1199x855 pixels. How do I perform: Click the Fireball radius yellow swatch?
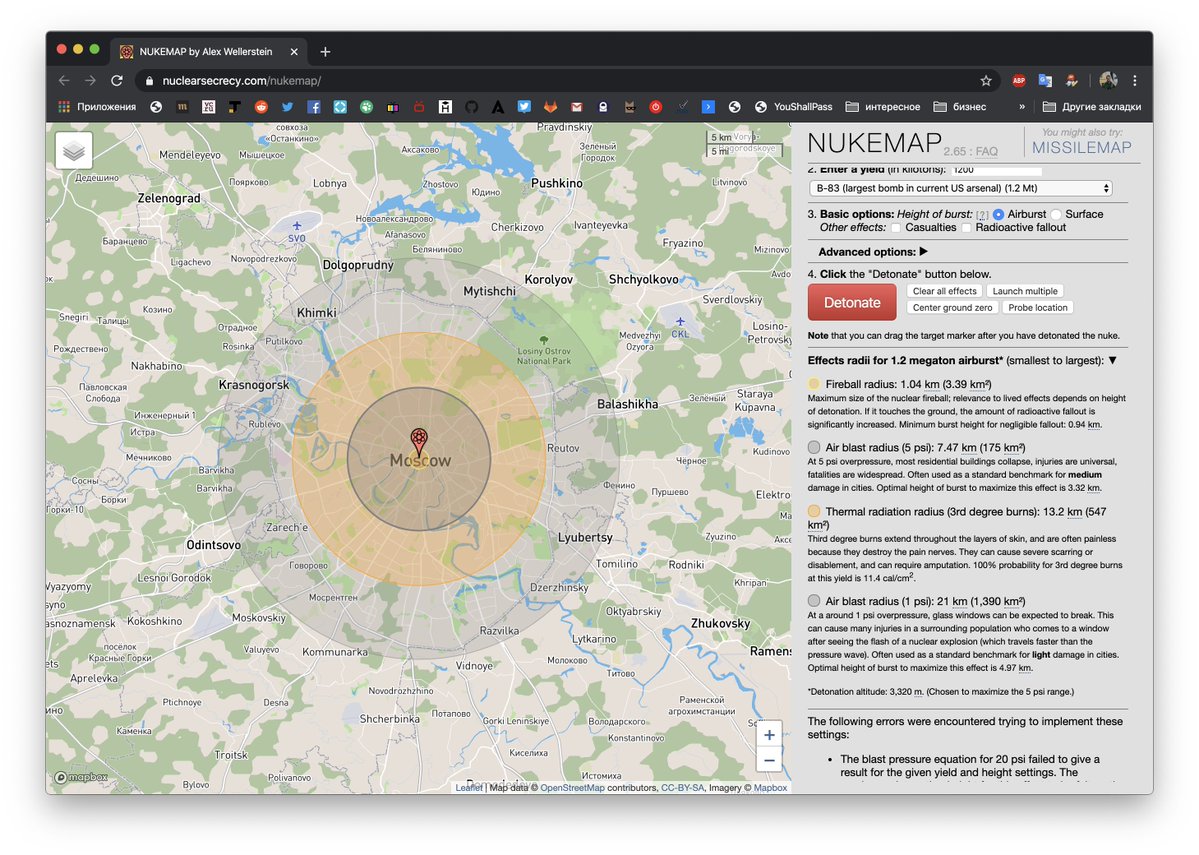pos(814,384)
